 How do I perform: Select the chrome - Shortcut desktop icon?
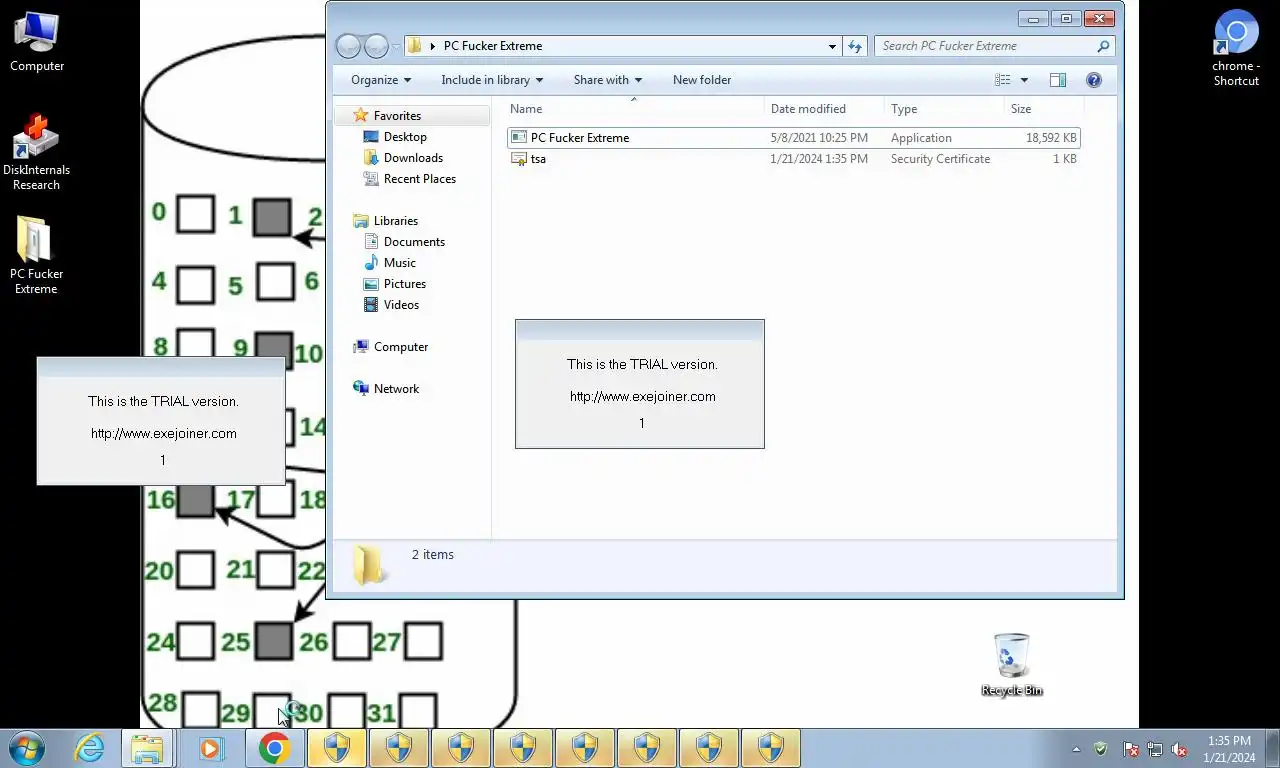pos(1236,48)
